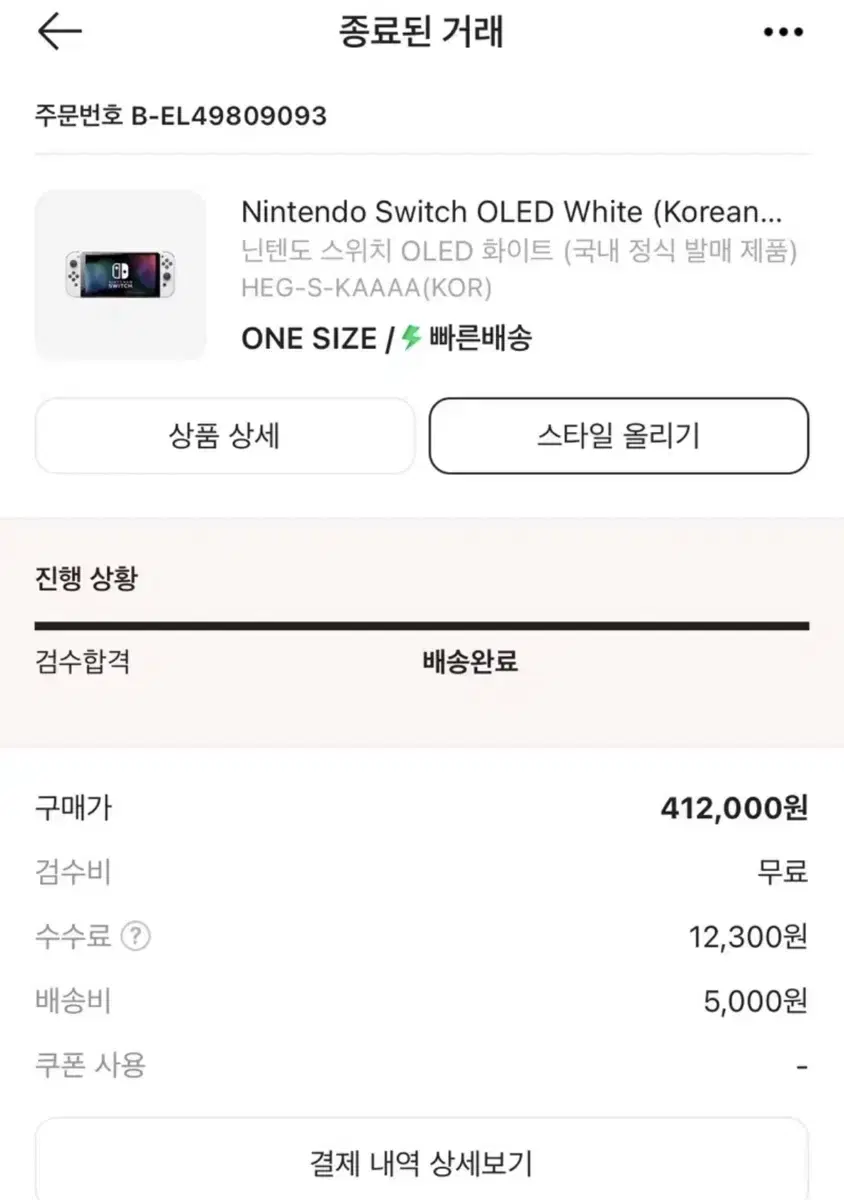Viewport: 844px width, 1200px height.
Task: Expand 결제 내역 상세보기
Action: click(x=421, y=1163)
